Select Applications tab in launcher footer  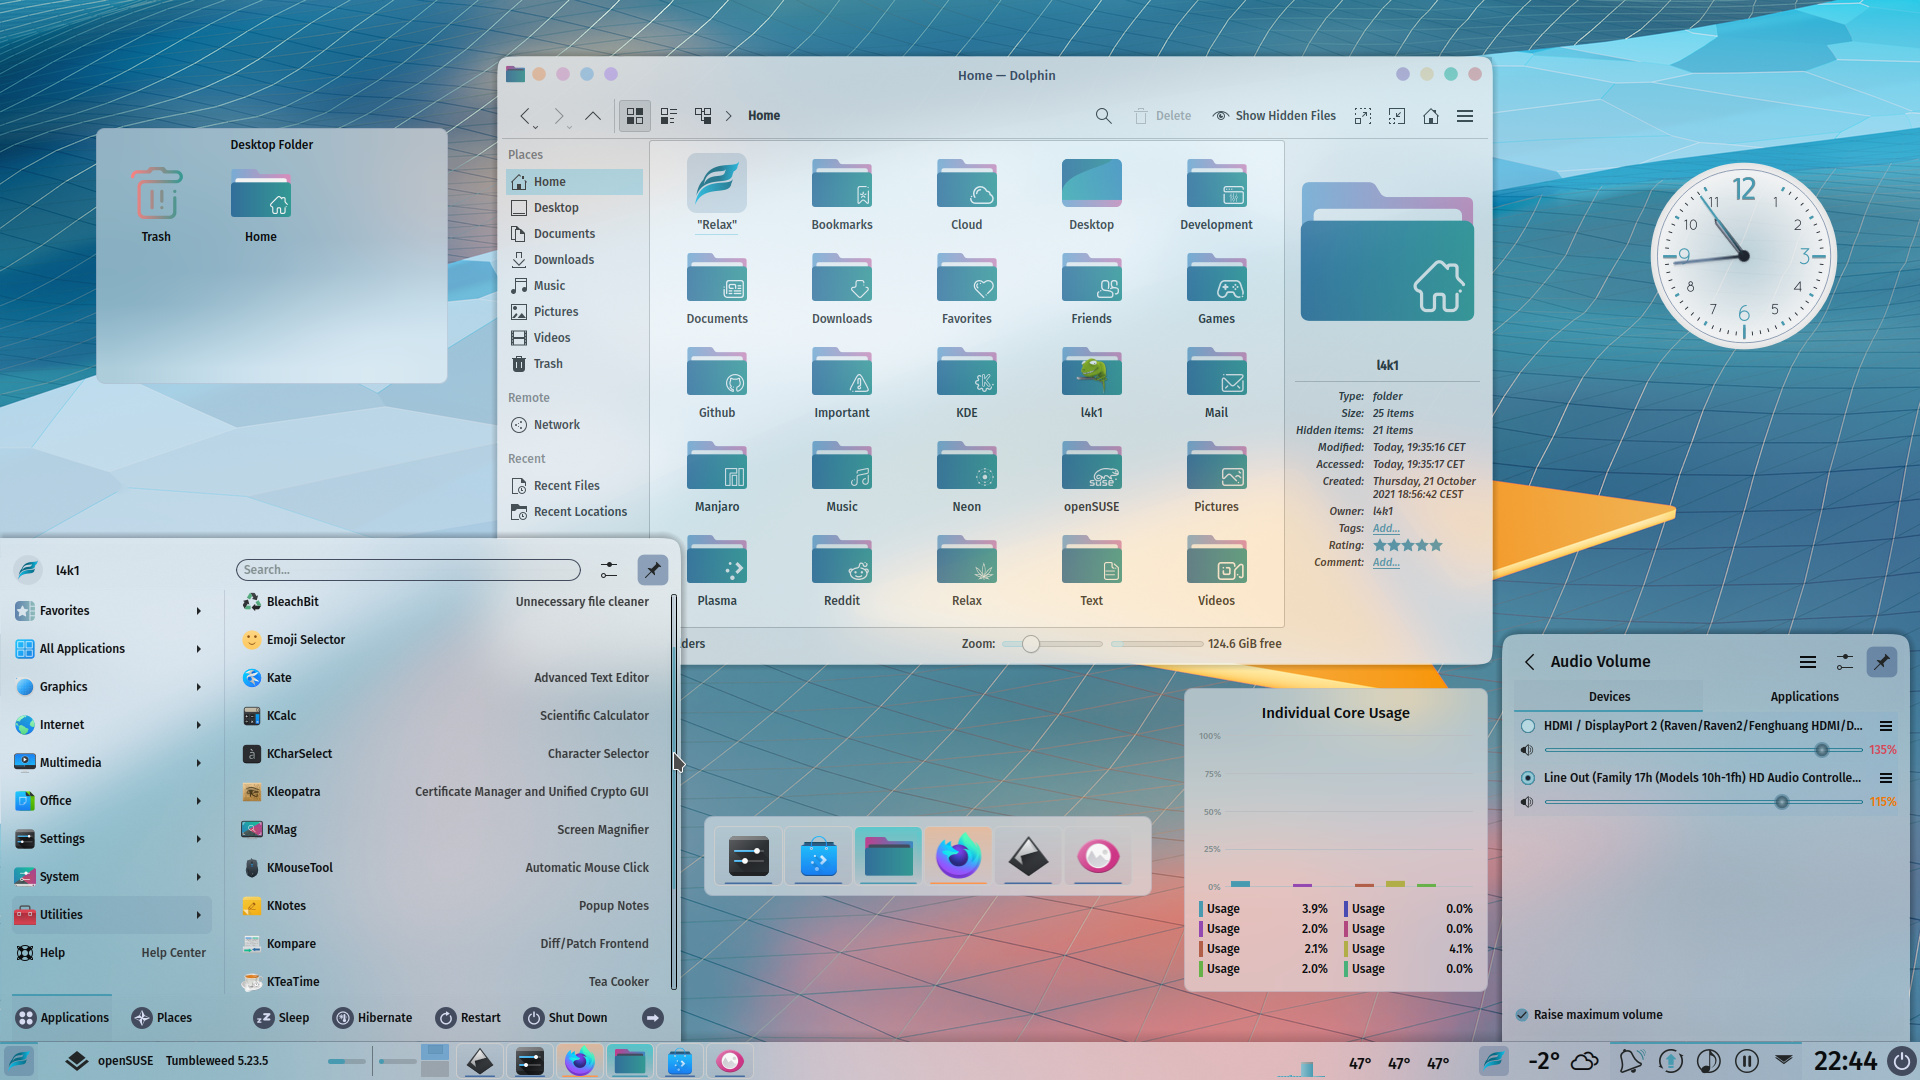pyautogui.click(x=62, y=1018)
